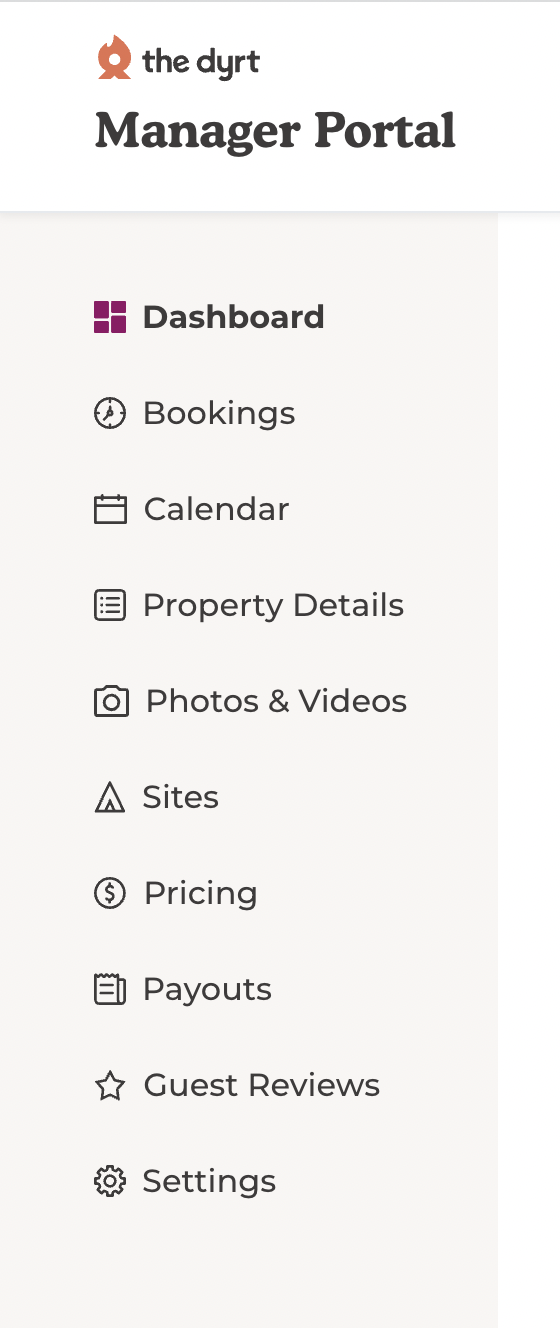Click "the dyrt" wordmark text
Screen dimensions: 560x1328
coord(201,62)
